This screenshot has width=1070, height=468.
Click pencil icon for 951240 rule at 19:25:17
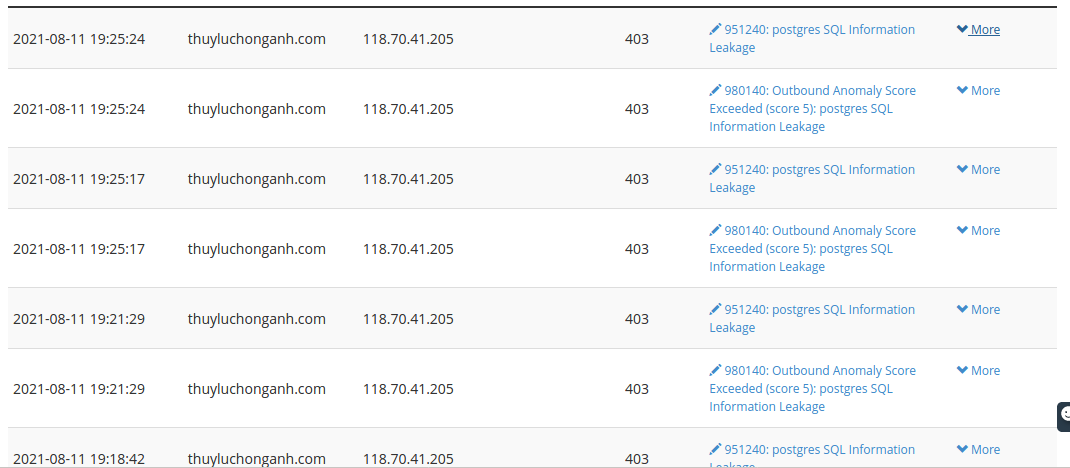pos(714,169)
